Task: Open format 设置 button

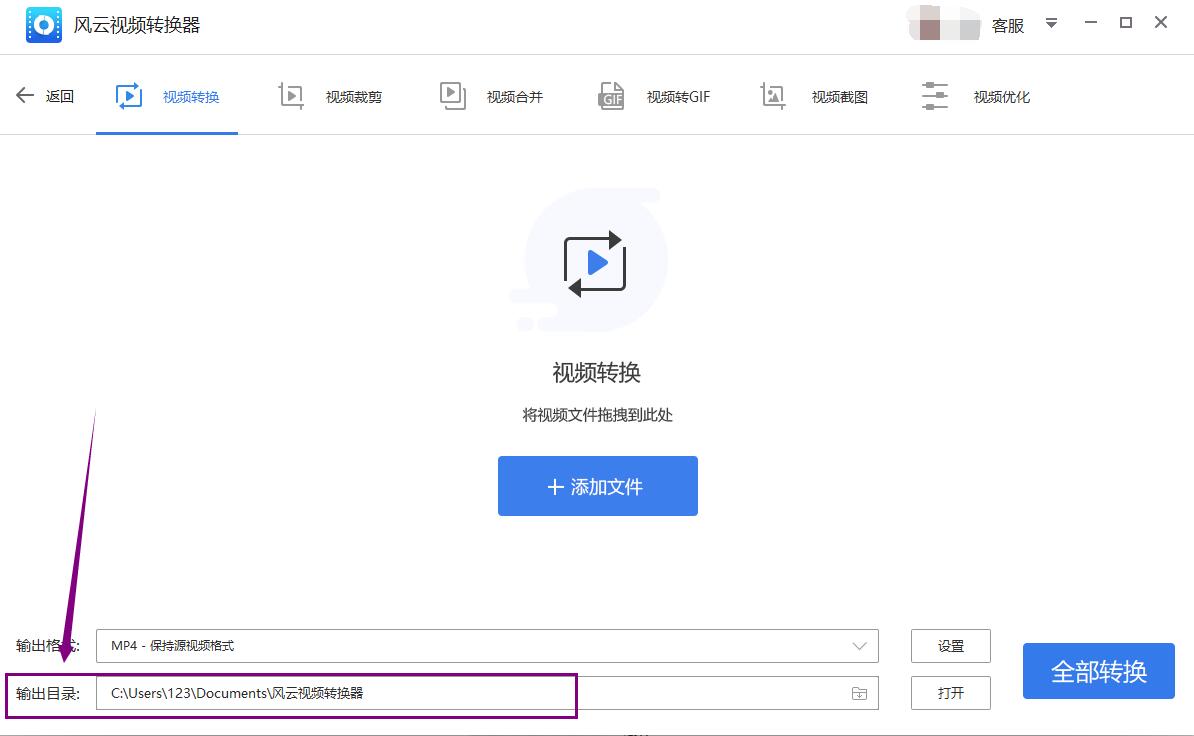Action: click(951, 646)
